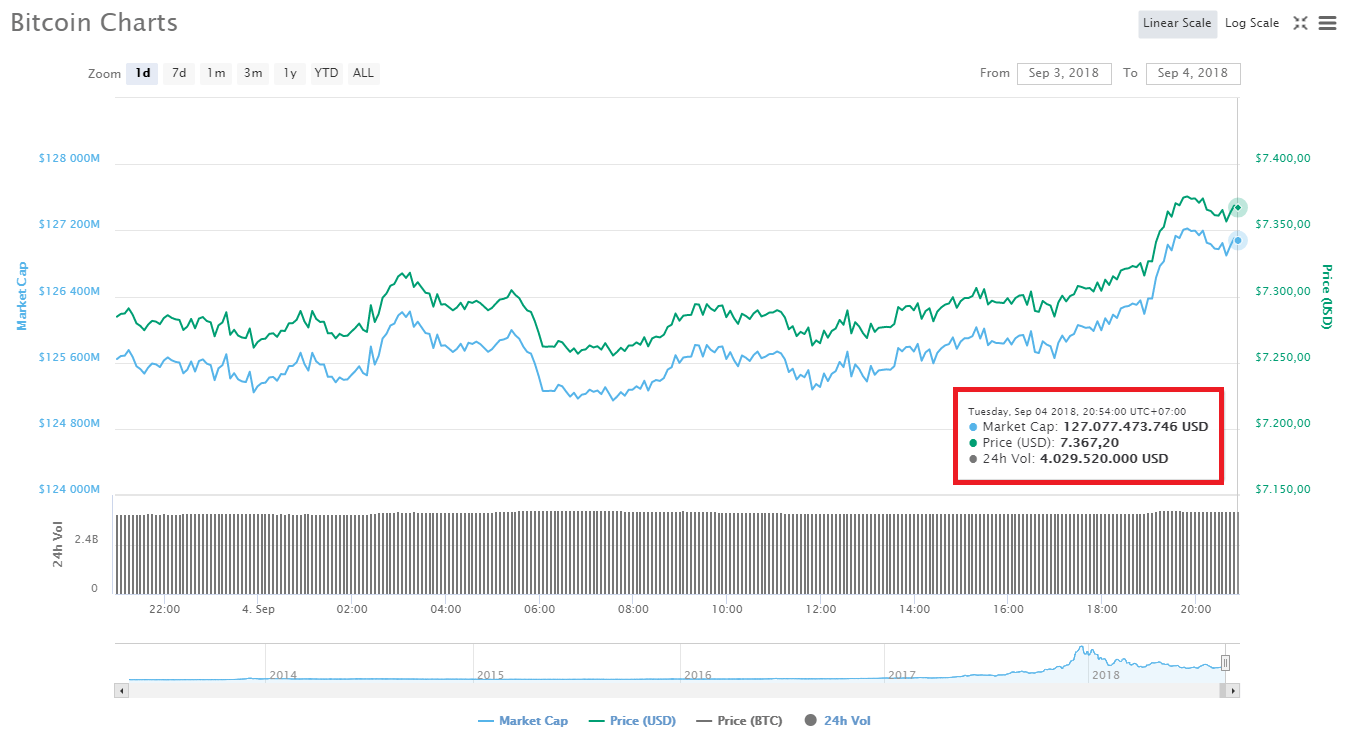1348x734 pixels.
Task: Click the 12:00 time axis label
Action: click(821, 609)
